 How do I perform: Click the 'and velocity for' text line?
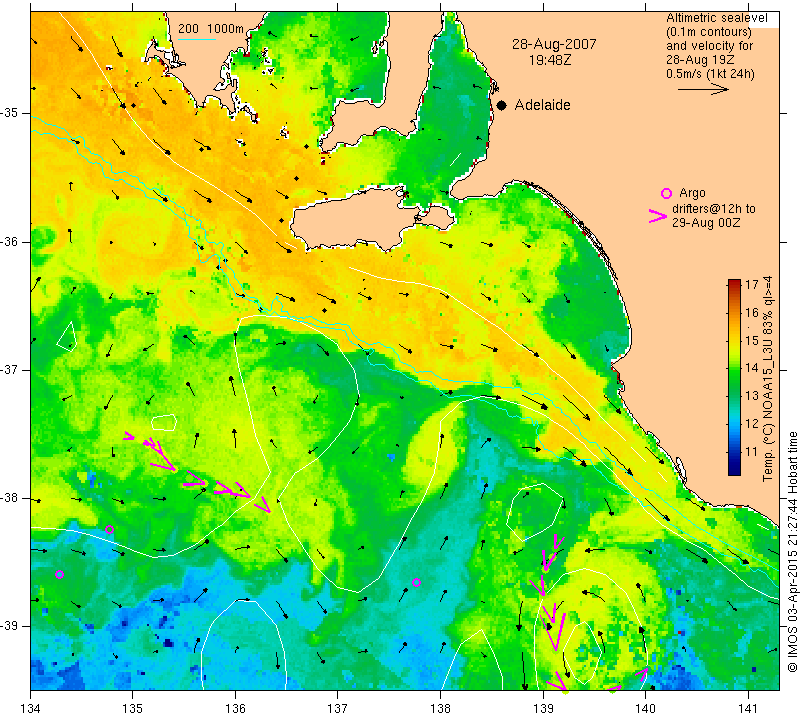[x=709, y=46]
